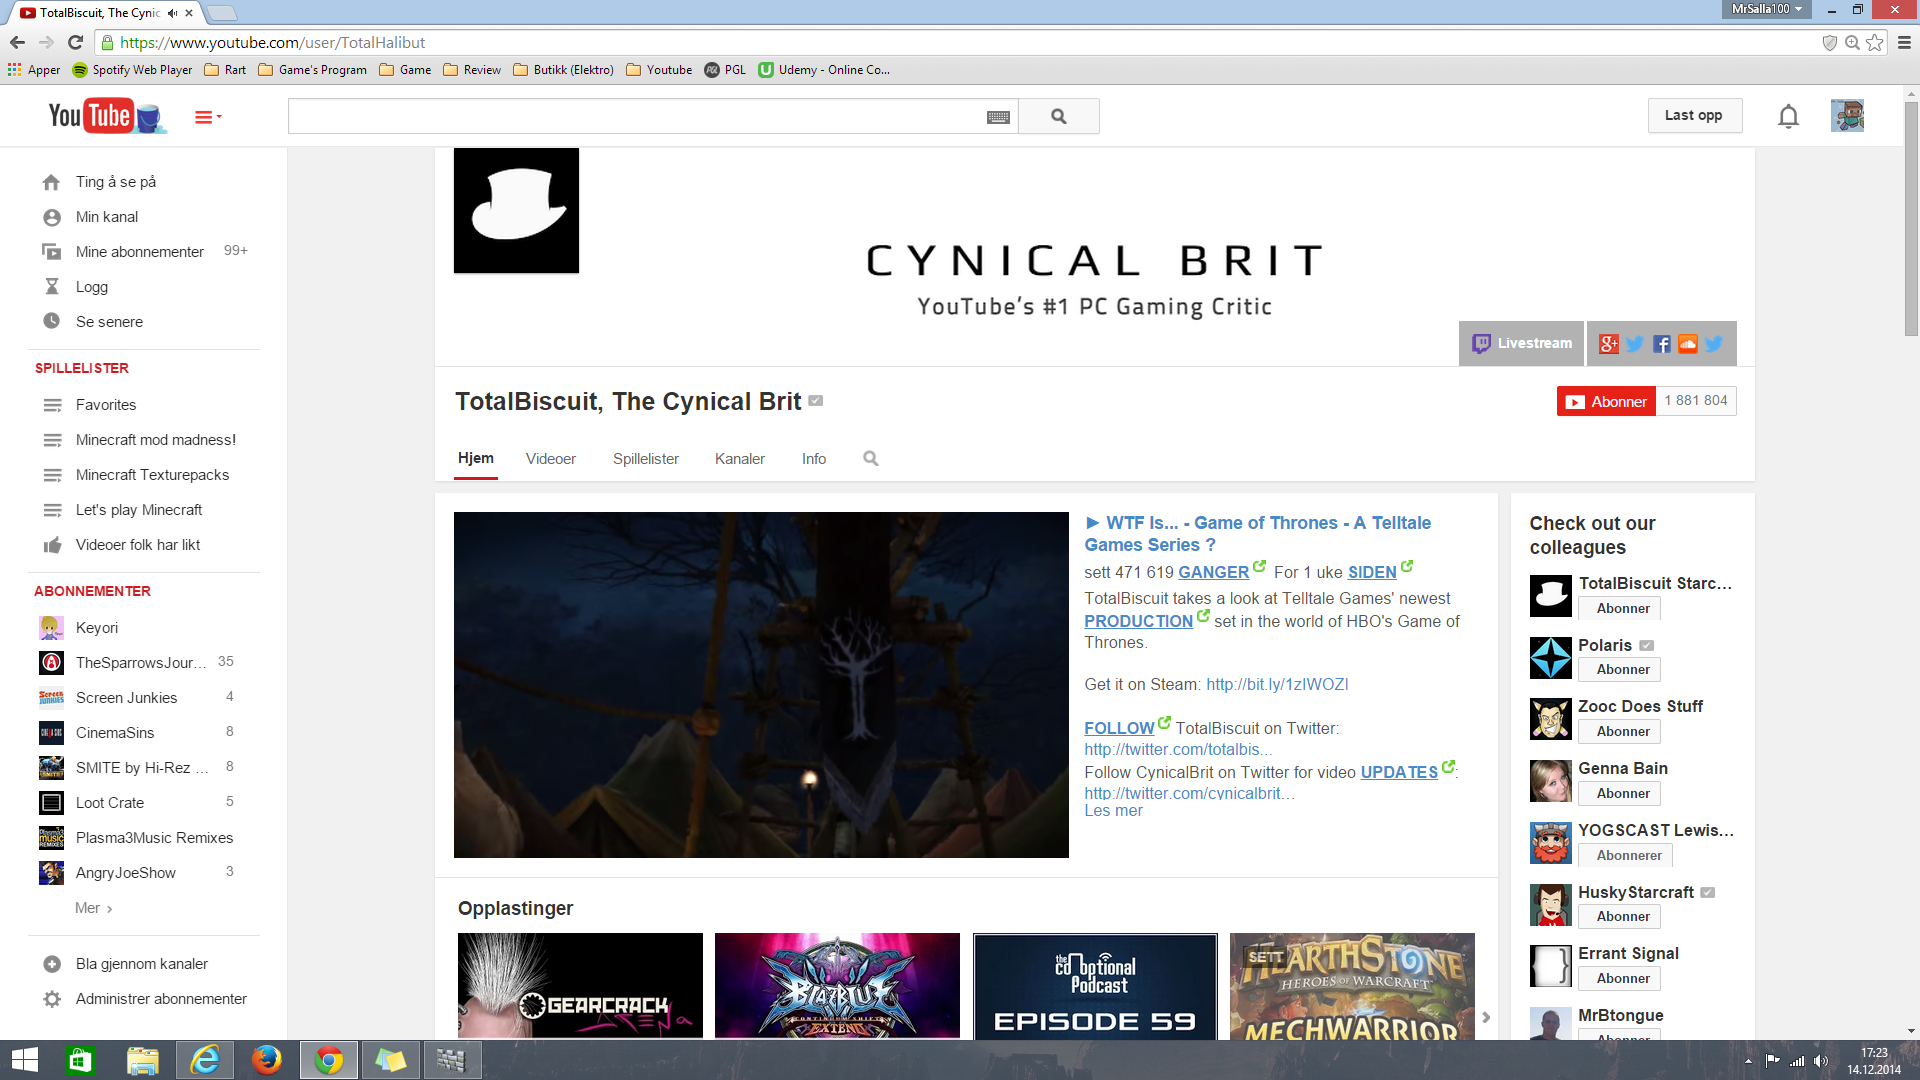
Task: Switch to the Videoer tab
Action: point(551,459)
